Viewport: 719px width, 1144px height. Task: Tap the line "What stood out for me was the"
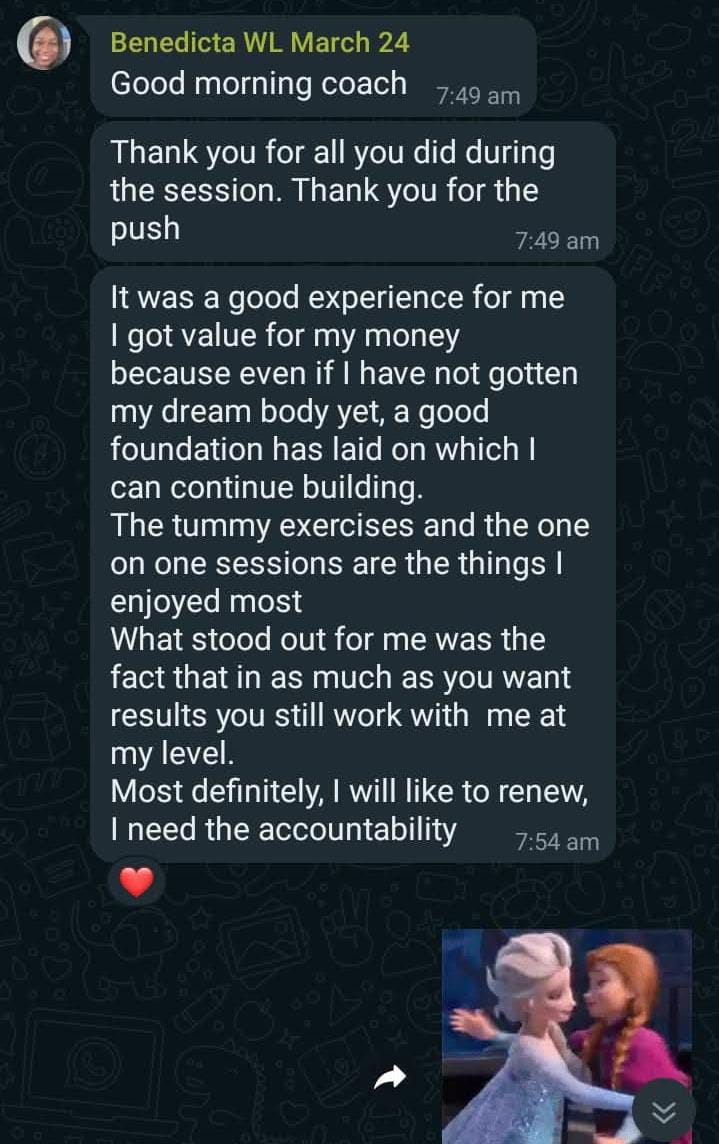(327, 640)
